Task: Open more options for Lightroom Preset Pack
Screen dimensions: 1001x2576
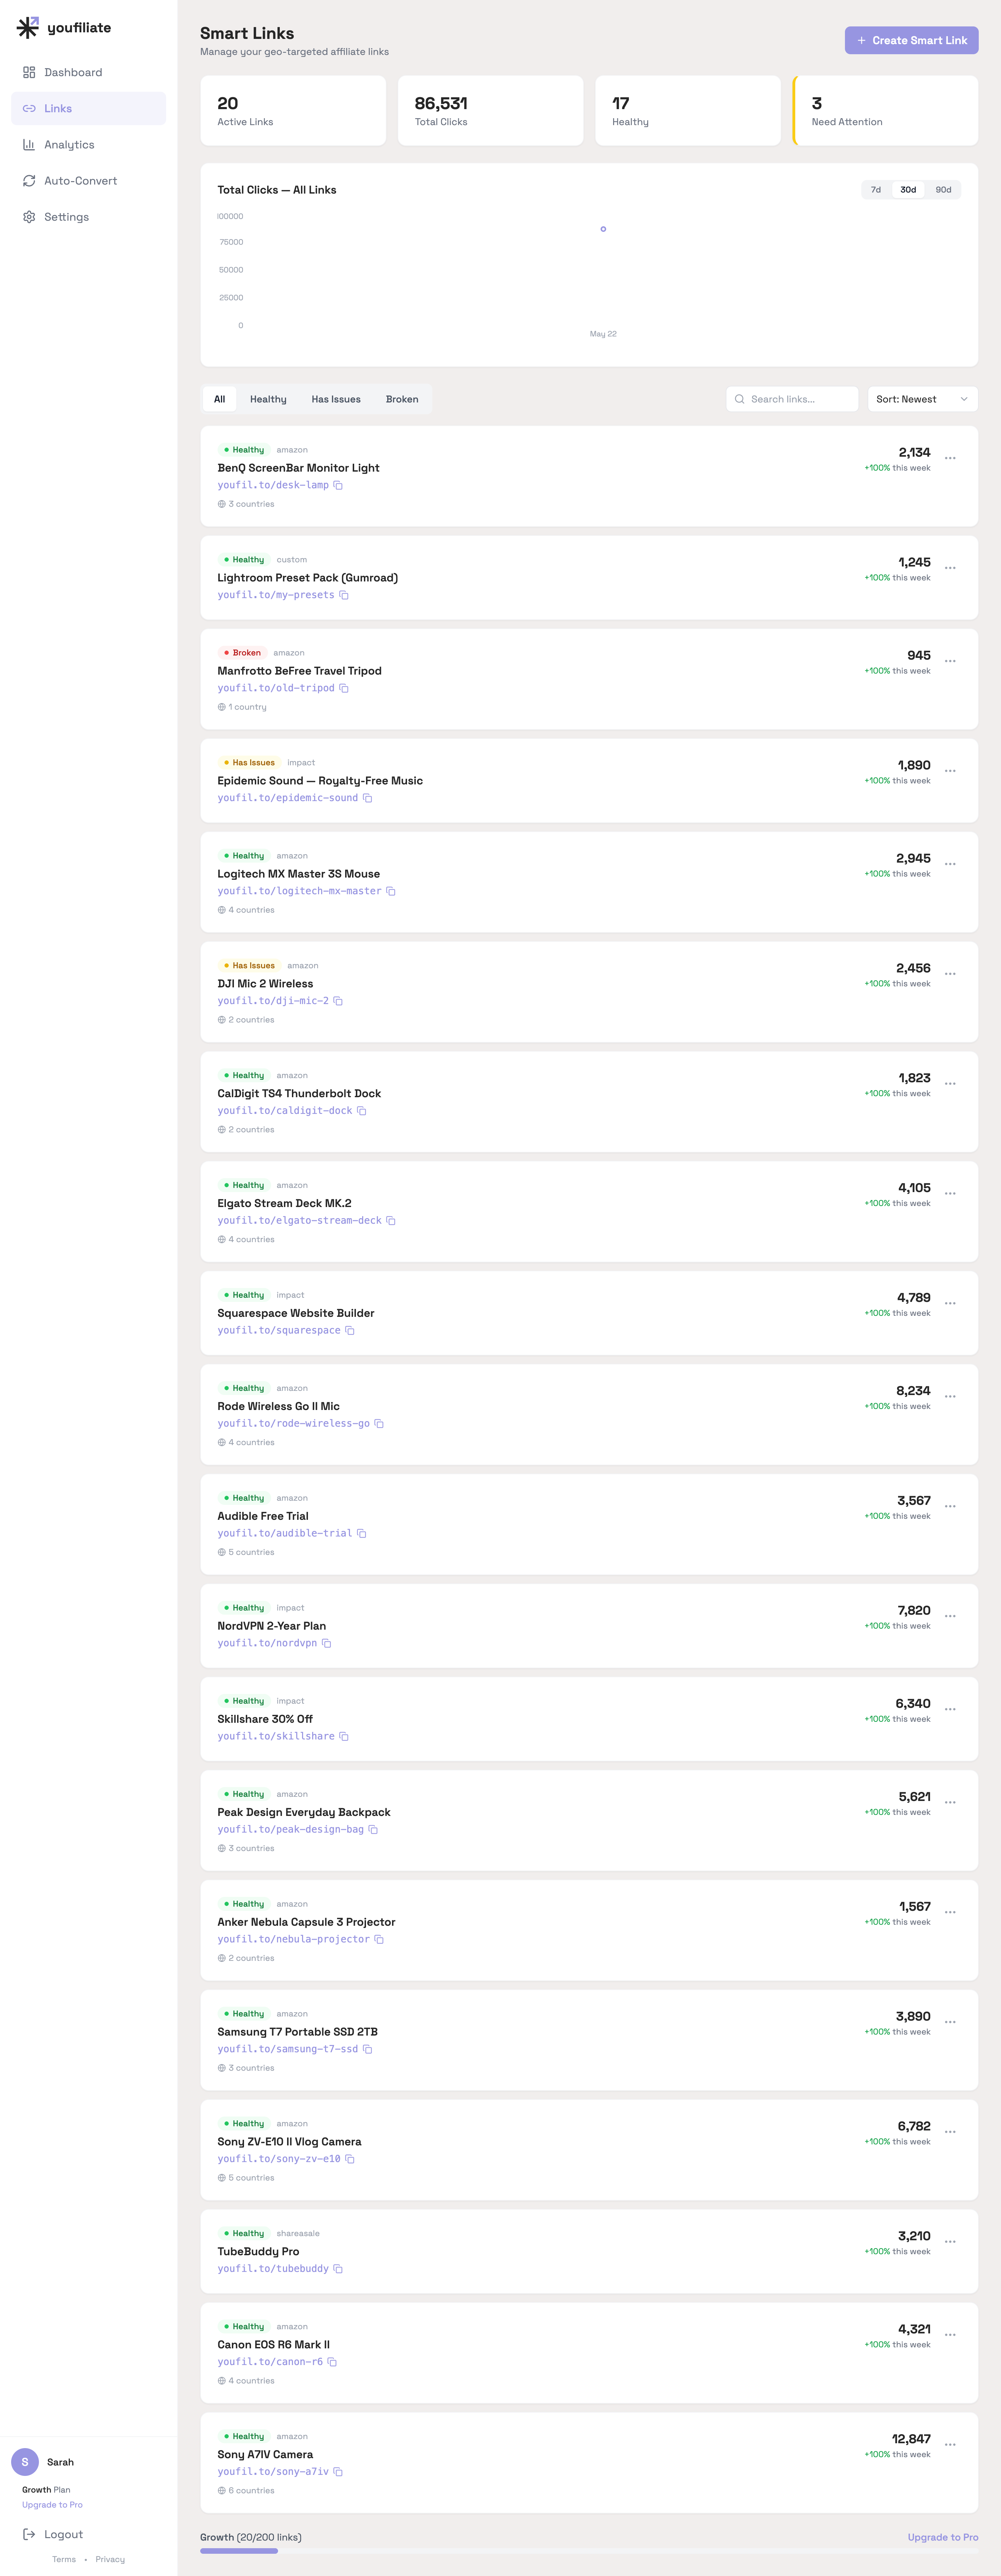Action: (950, 568)
